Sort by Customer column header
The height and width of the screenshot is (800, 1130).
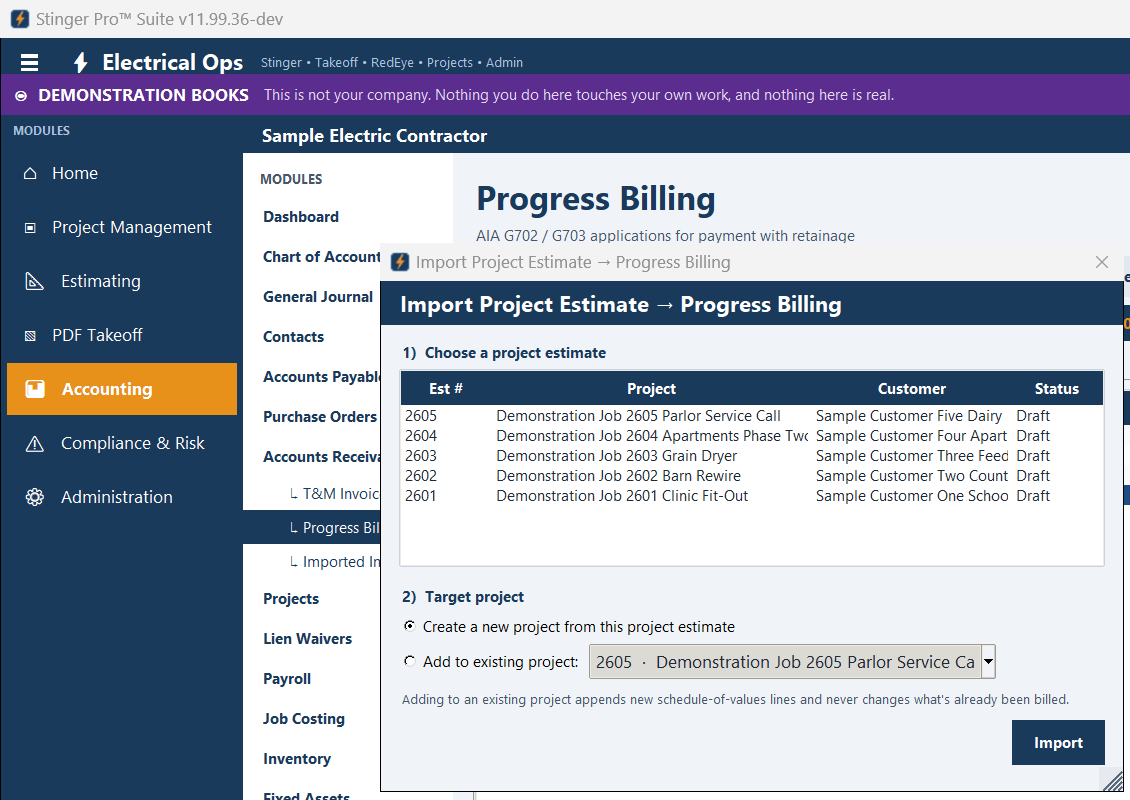pyautogui.click(x=912, y=388)
